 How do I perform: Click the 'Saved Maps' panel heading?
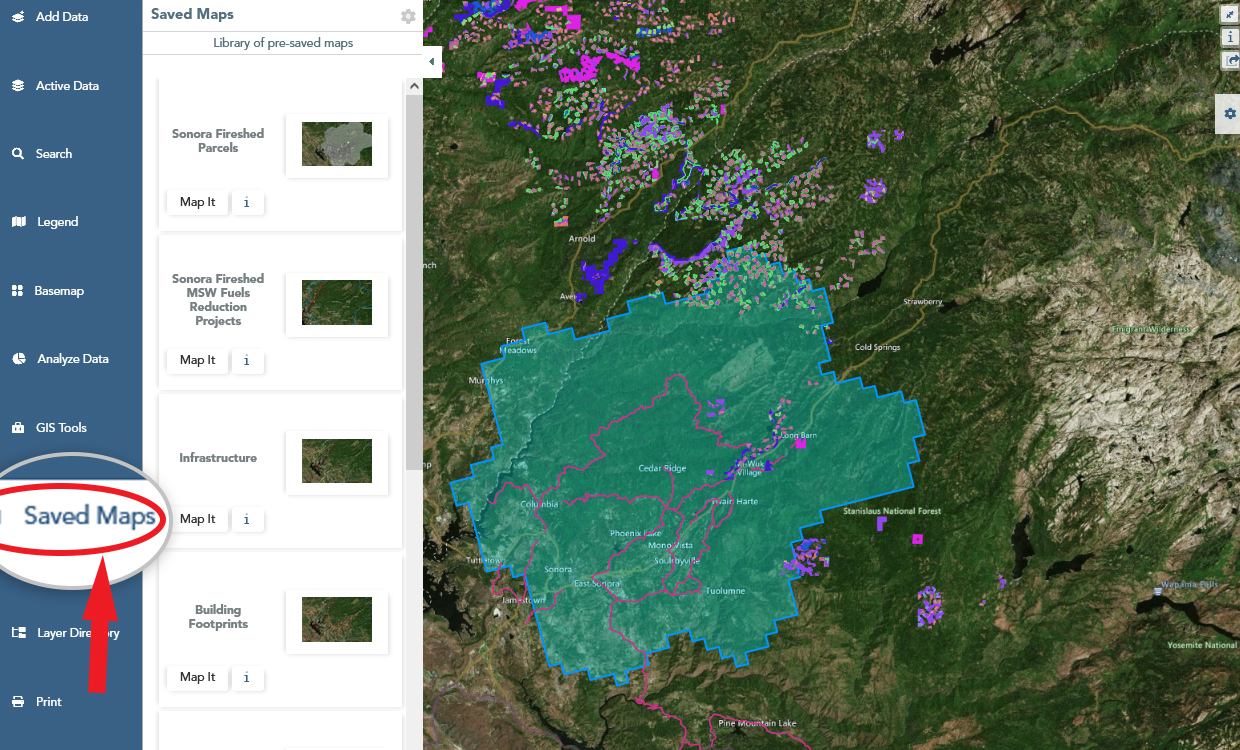point(192,14)
